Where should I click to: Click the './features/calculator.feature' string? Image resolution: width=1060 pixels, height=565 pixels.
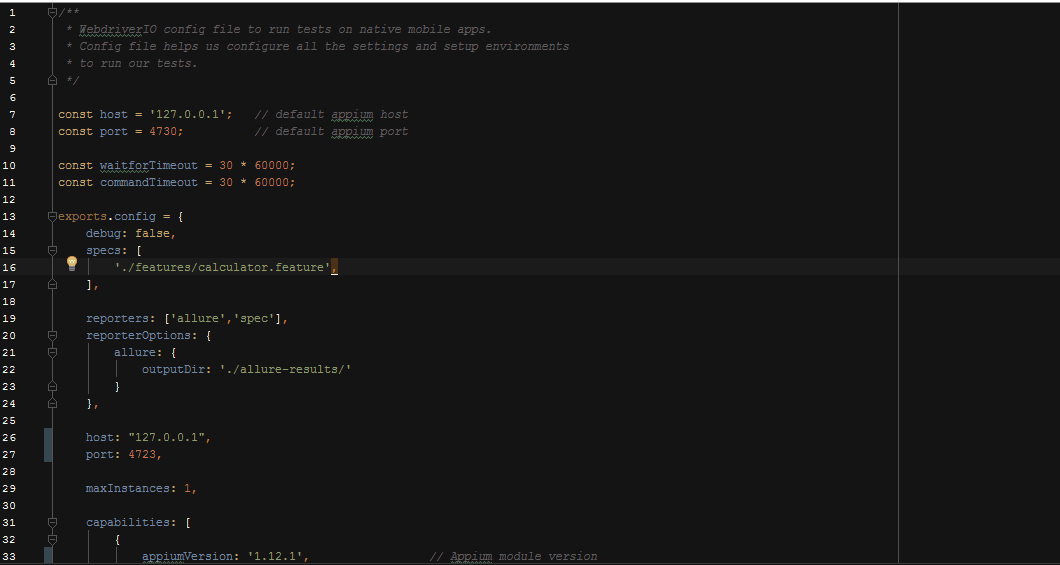[x=222, y=268]
